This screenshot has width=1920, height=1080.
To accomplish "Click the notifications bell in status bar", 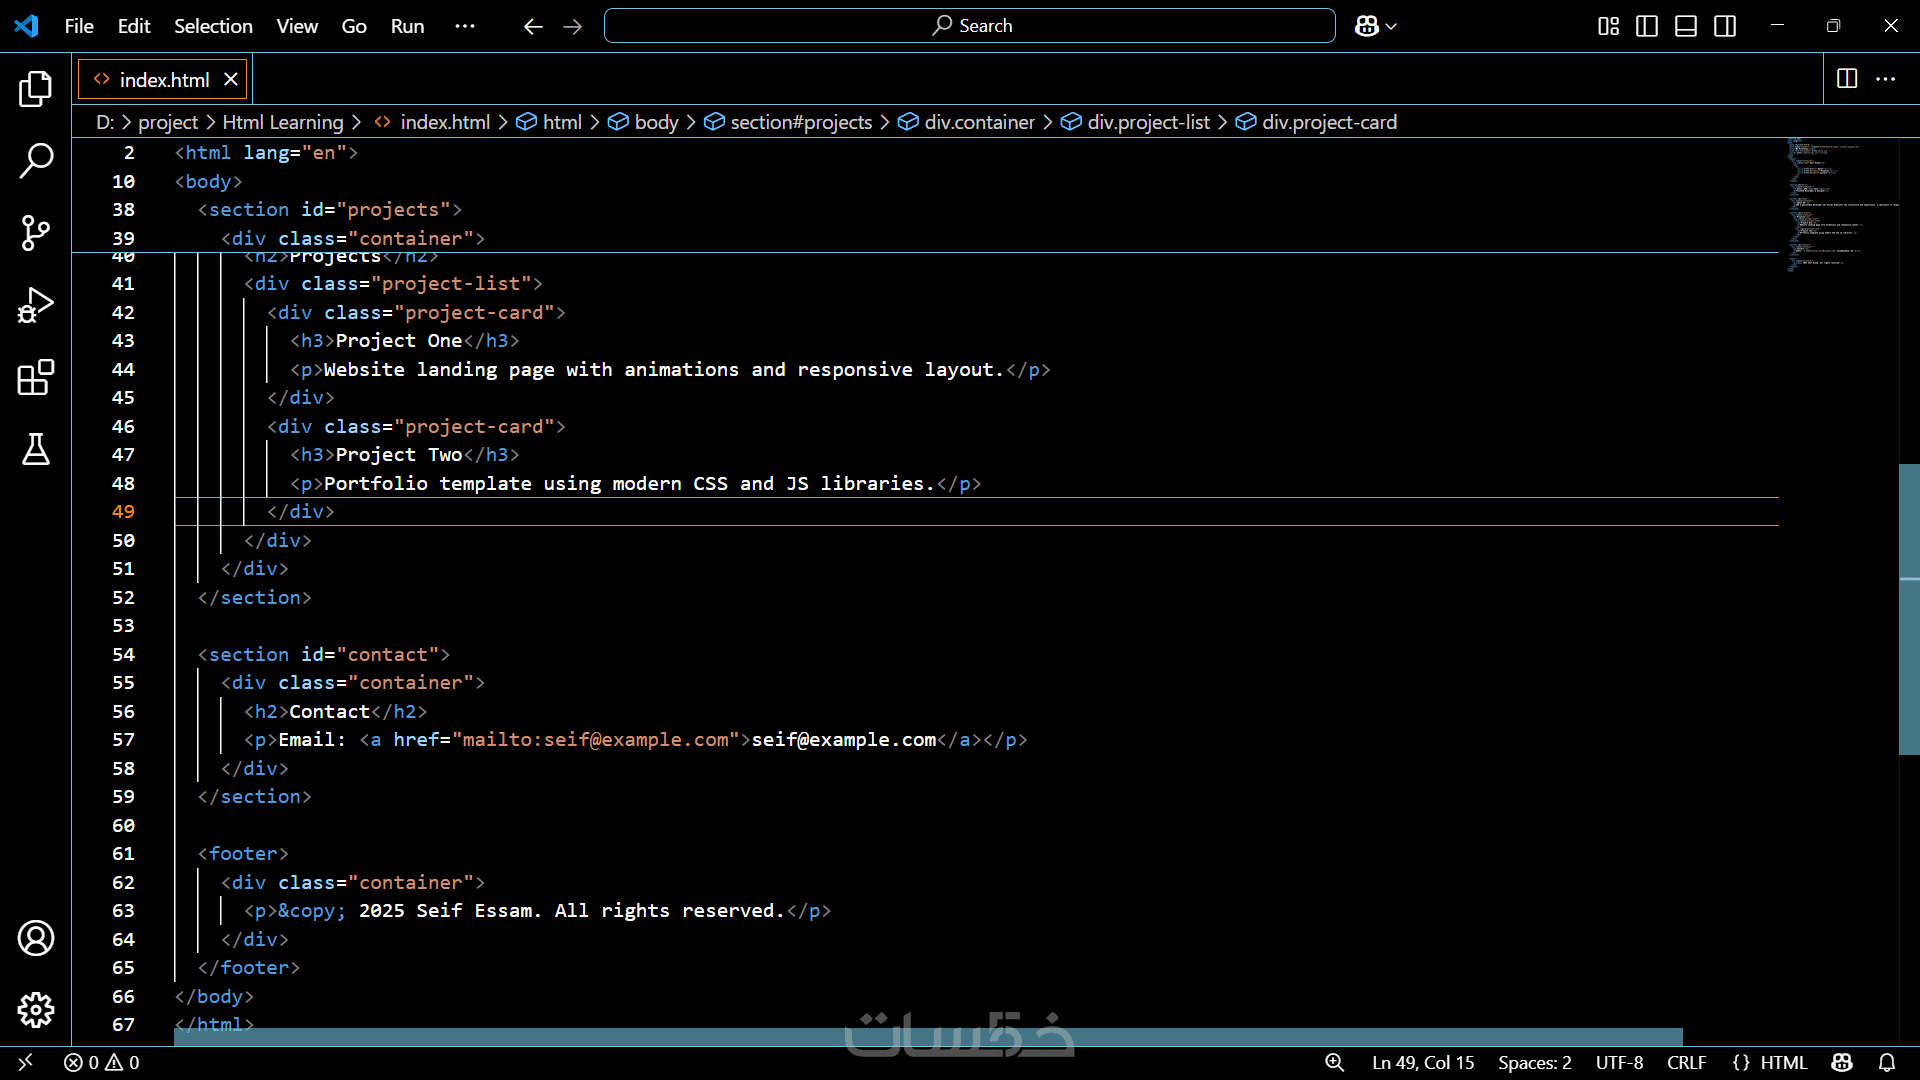I will [1887, 1063].
